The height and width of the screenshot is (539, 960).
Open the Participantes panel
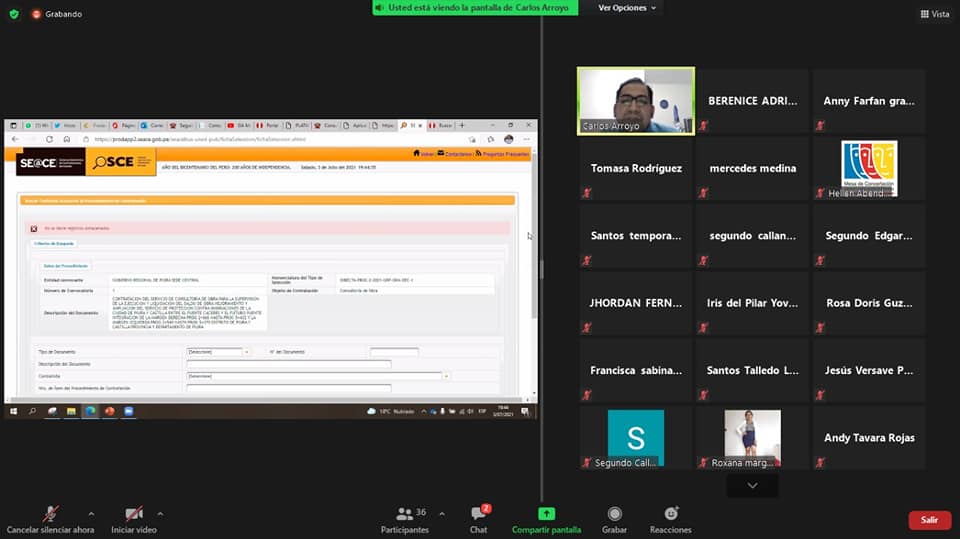click(405, 519)
